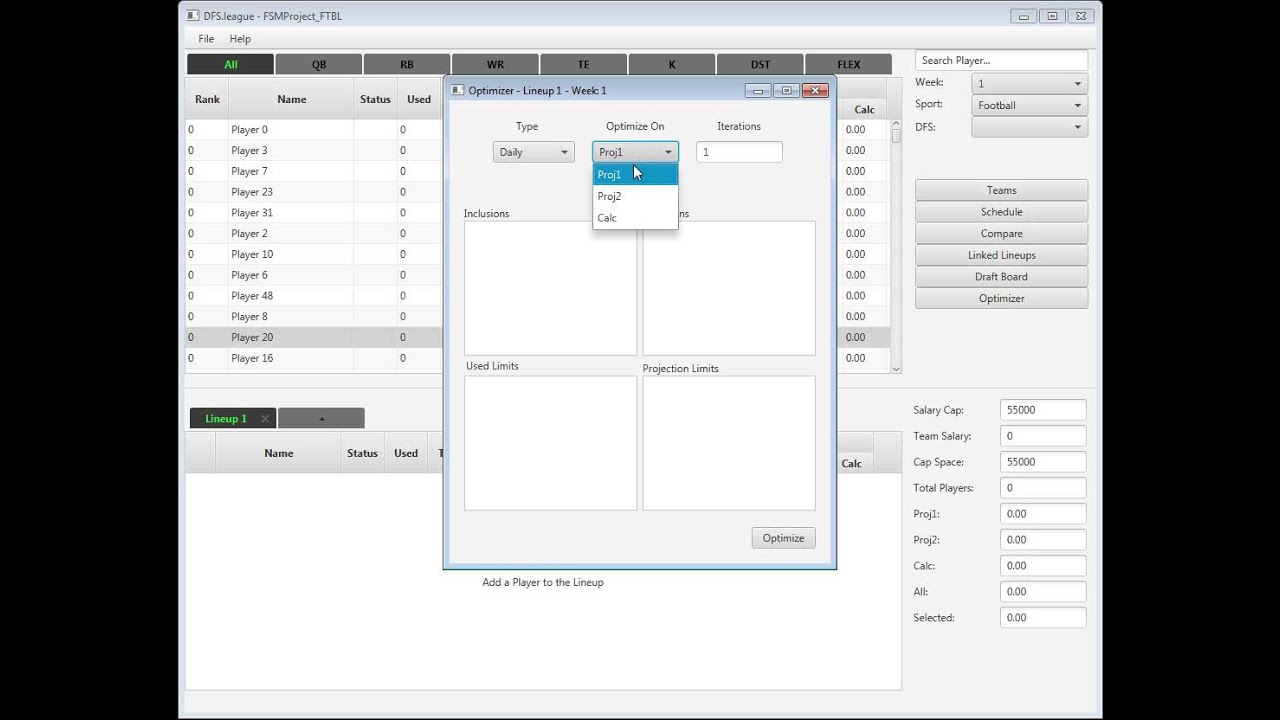This screenshot has height=720, width=1280.
Task: Click the Cap Space field
Action: pos(1043,462)
